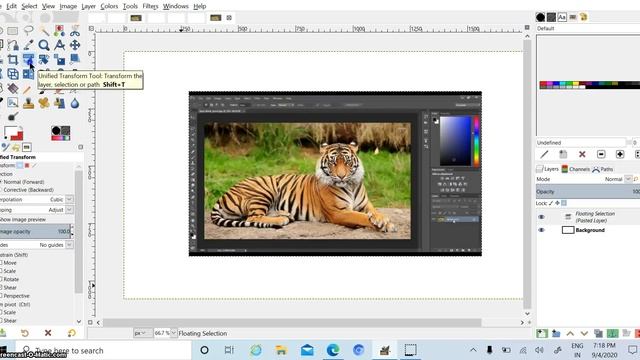Zoom in the palette editor

point(620,154)
